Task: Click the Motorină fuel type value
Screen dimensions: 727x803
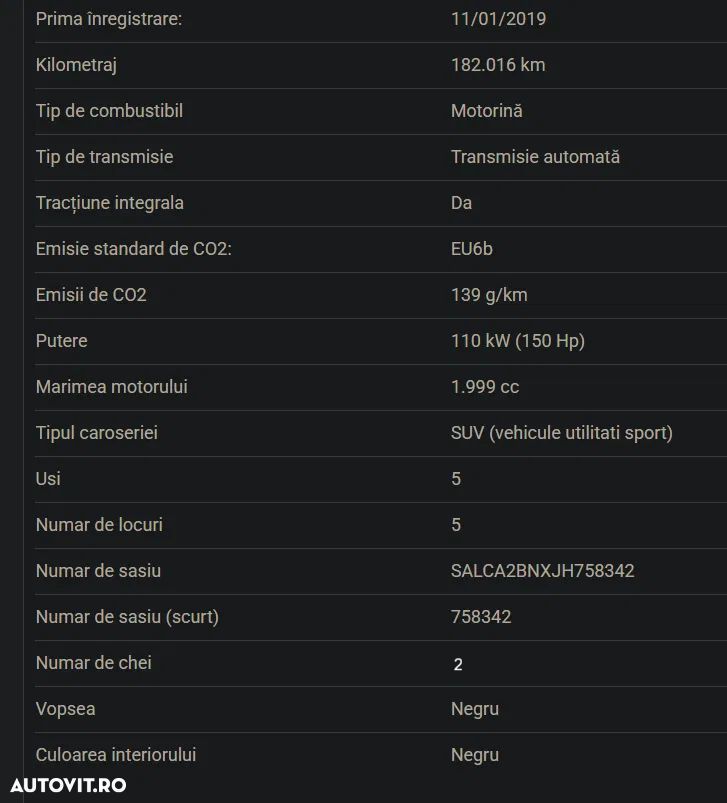Action: (x=486, y=111)
